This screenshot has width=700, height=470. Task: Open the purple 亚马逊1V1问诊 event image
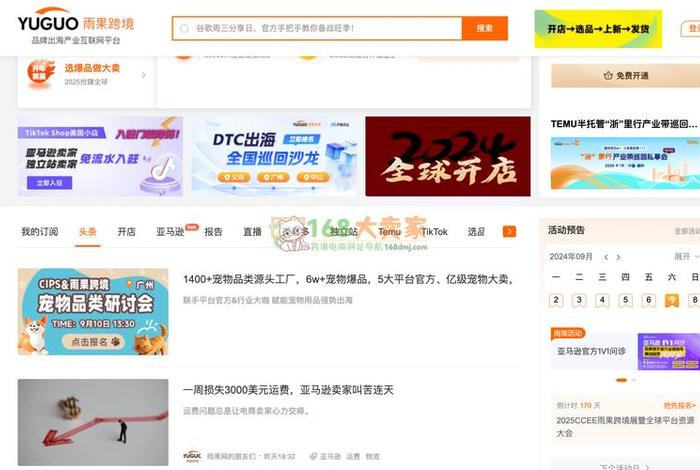(669, 351)
